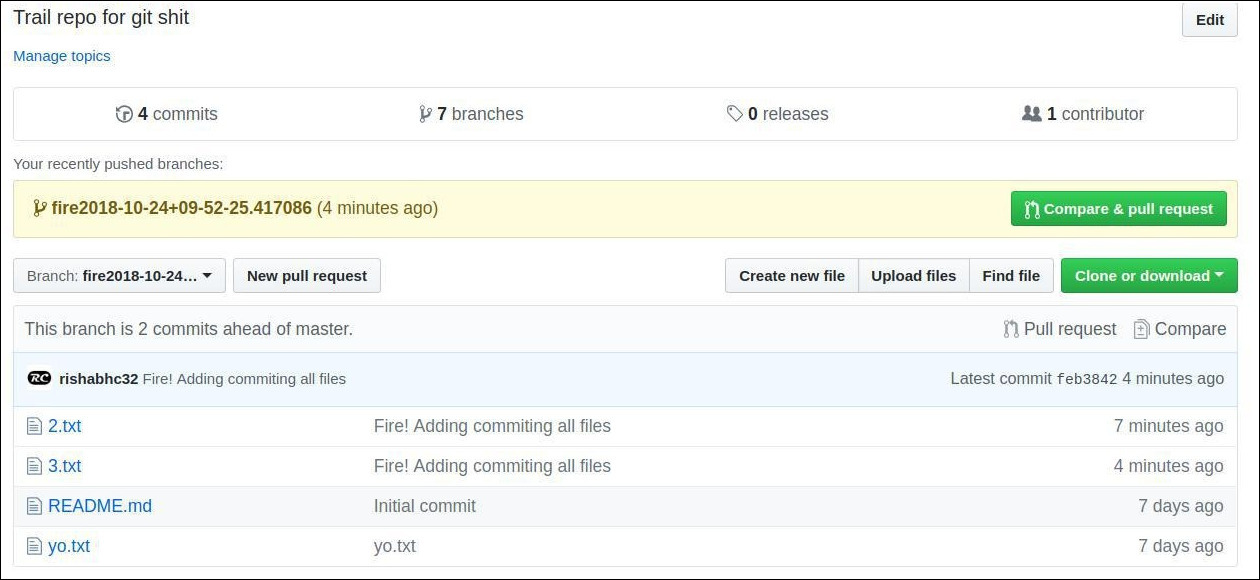Click the commits history clock icon

coord(124,114)
